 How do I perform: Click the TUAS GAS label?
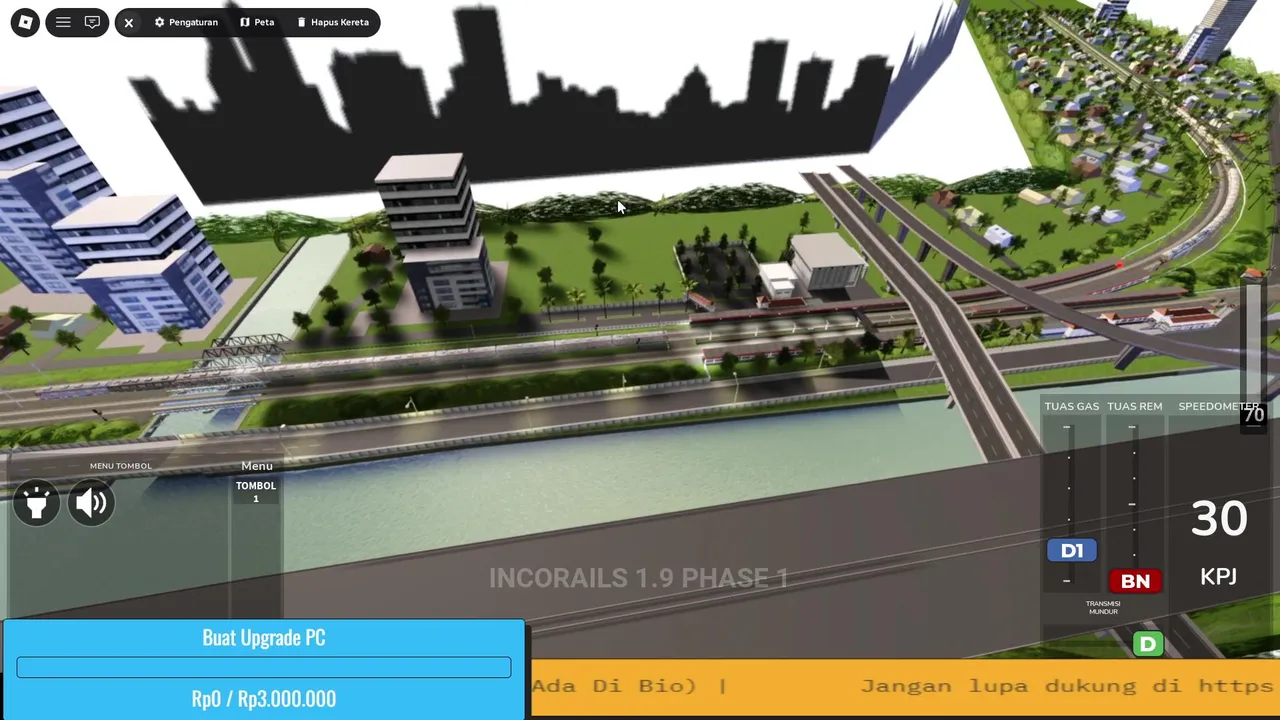pos(1072,406)
